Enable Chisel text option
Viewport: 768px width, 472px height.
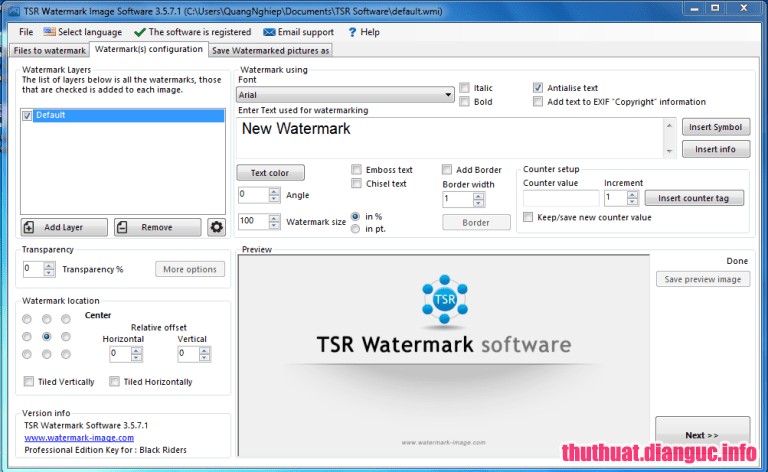click(x=357, y=183)
